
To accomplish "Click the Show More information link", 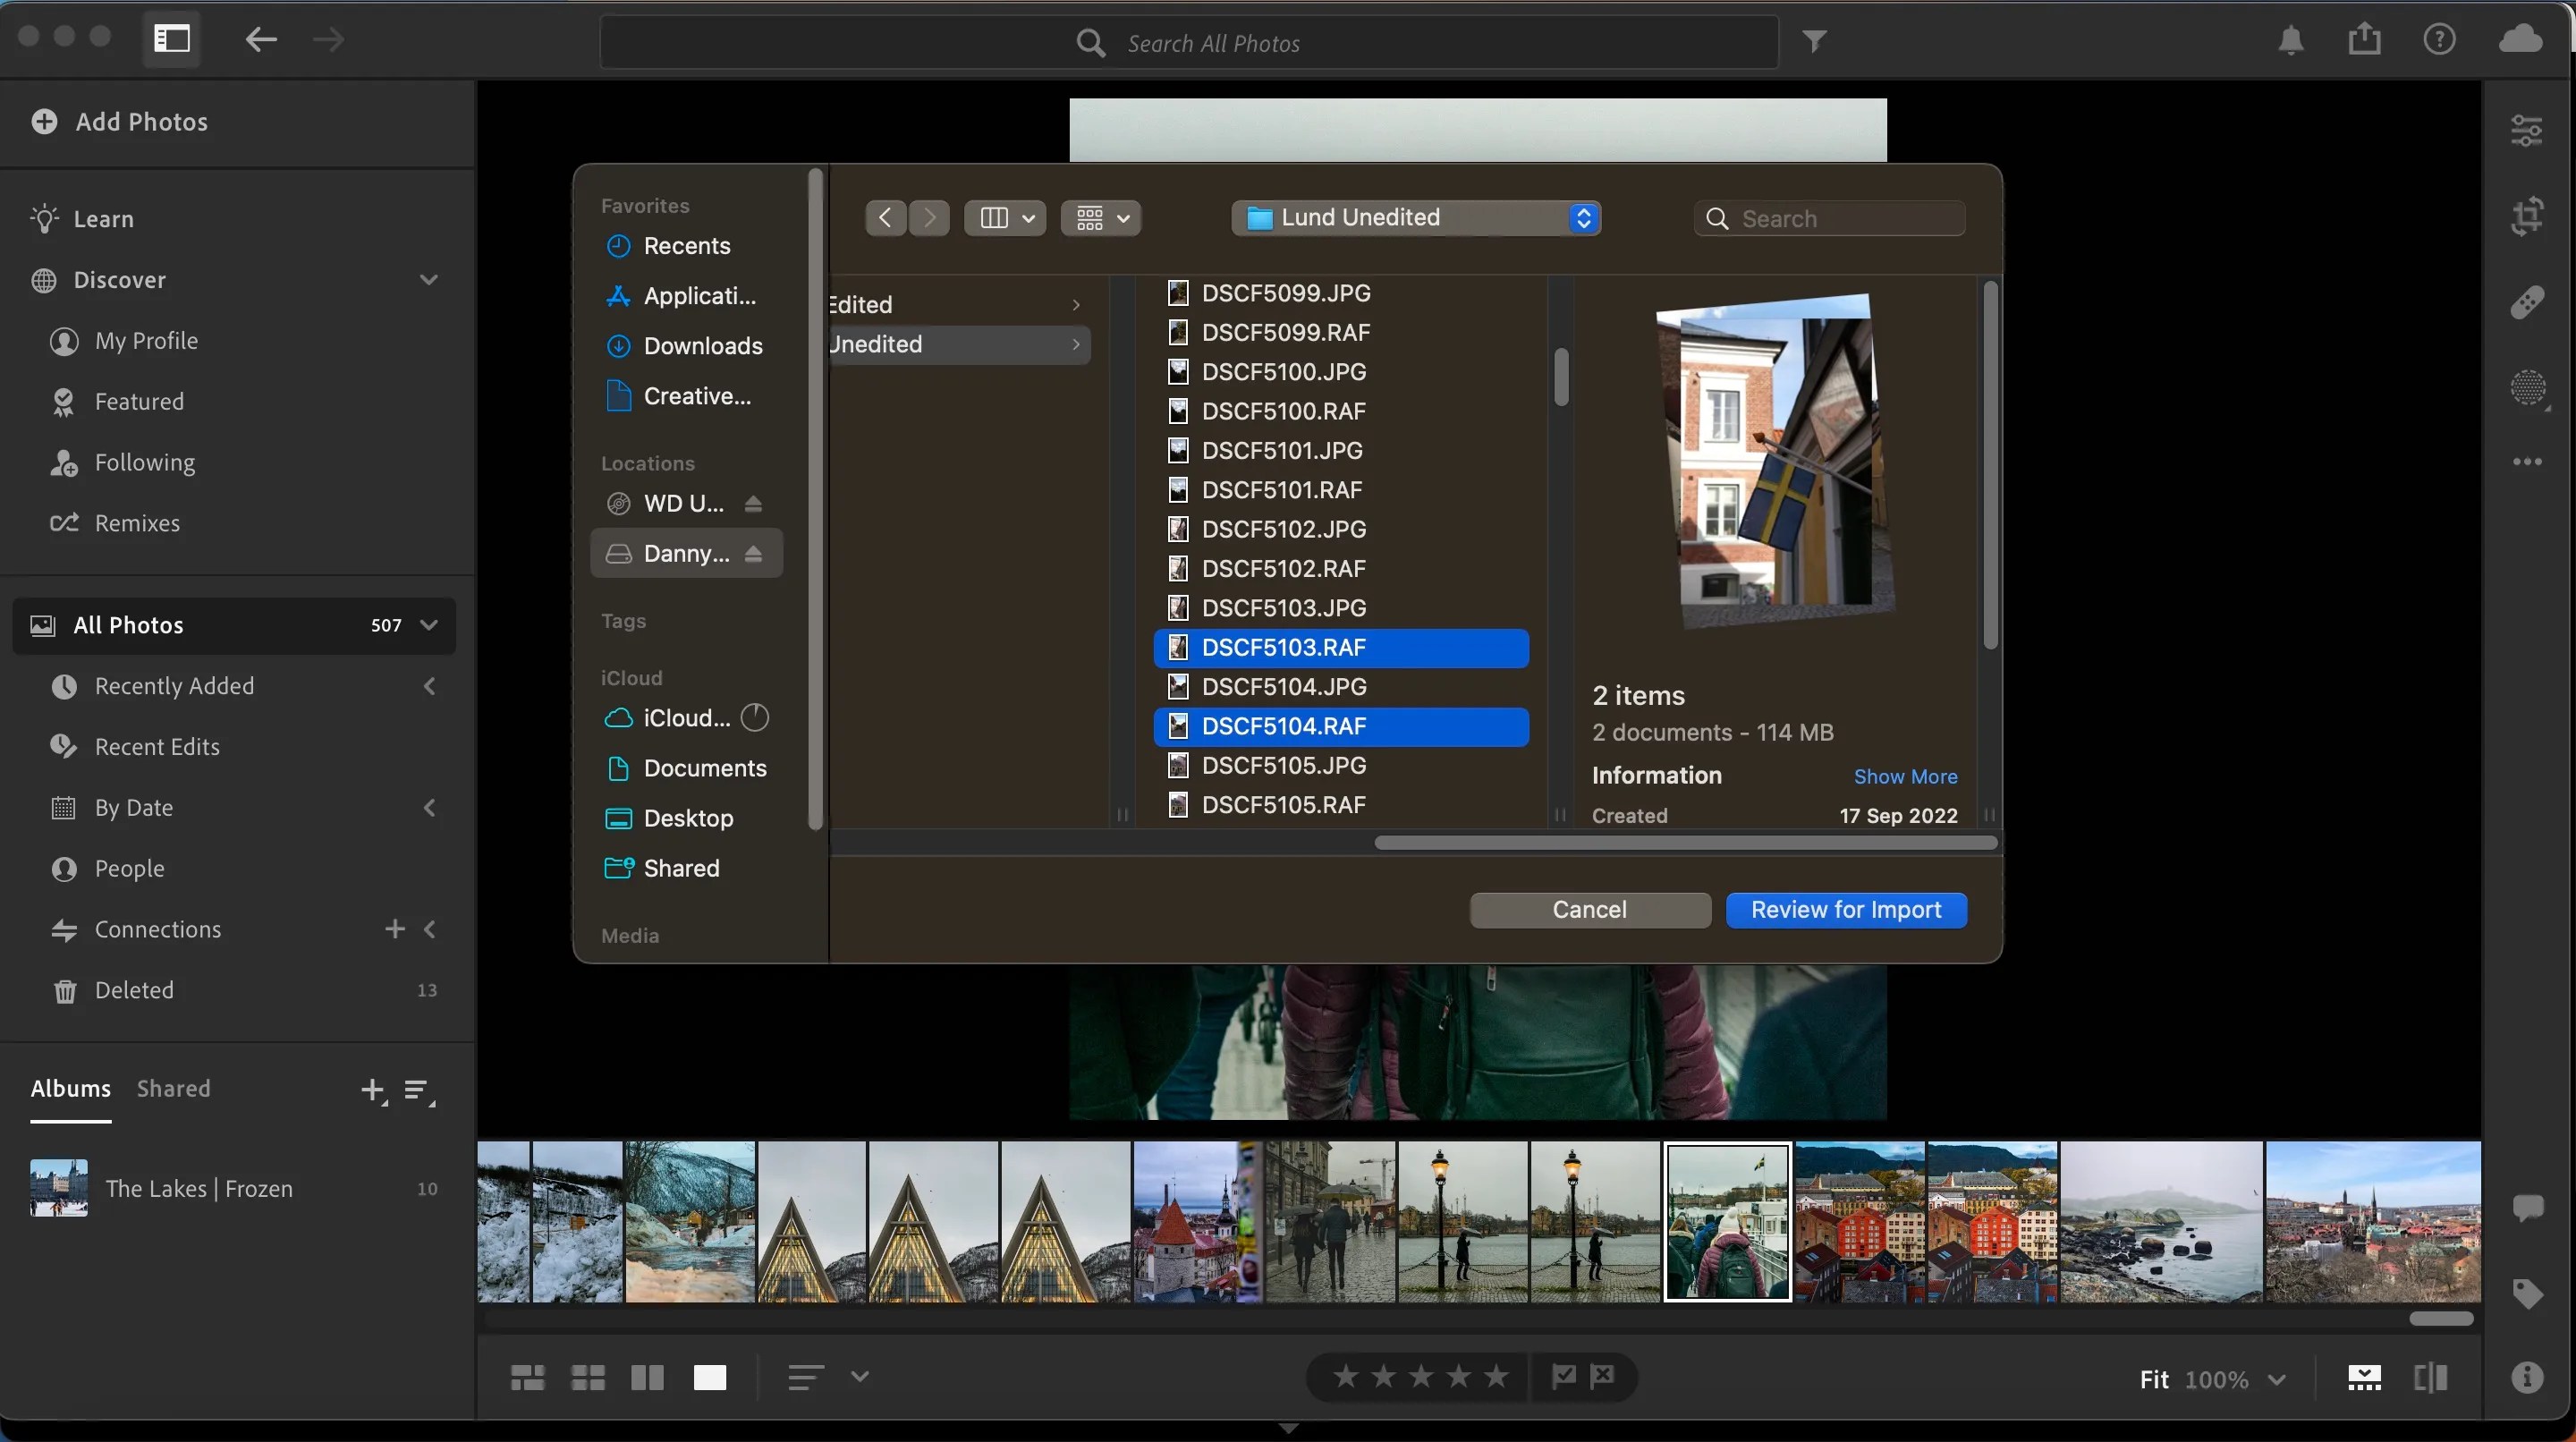I will tap(1904, 776).
